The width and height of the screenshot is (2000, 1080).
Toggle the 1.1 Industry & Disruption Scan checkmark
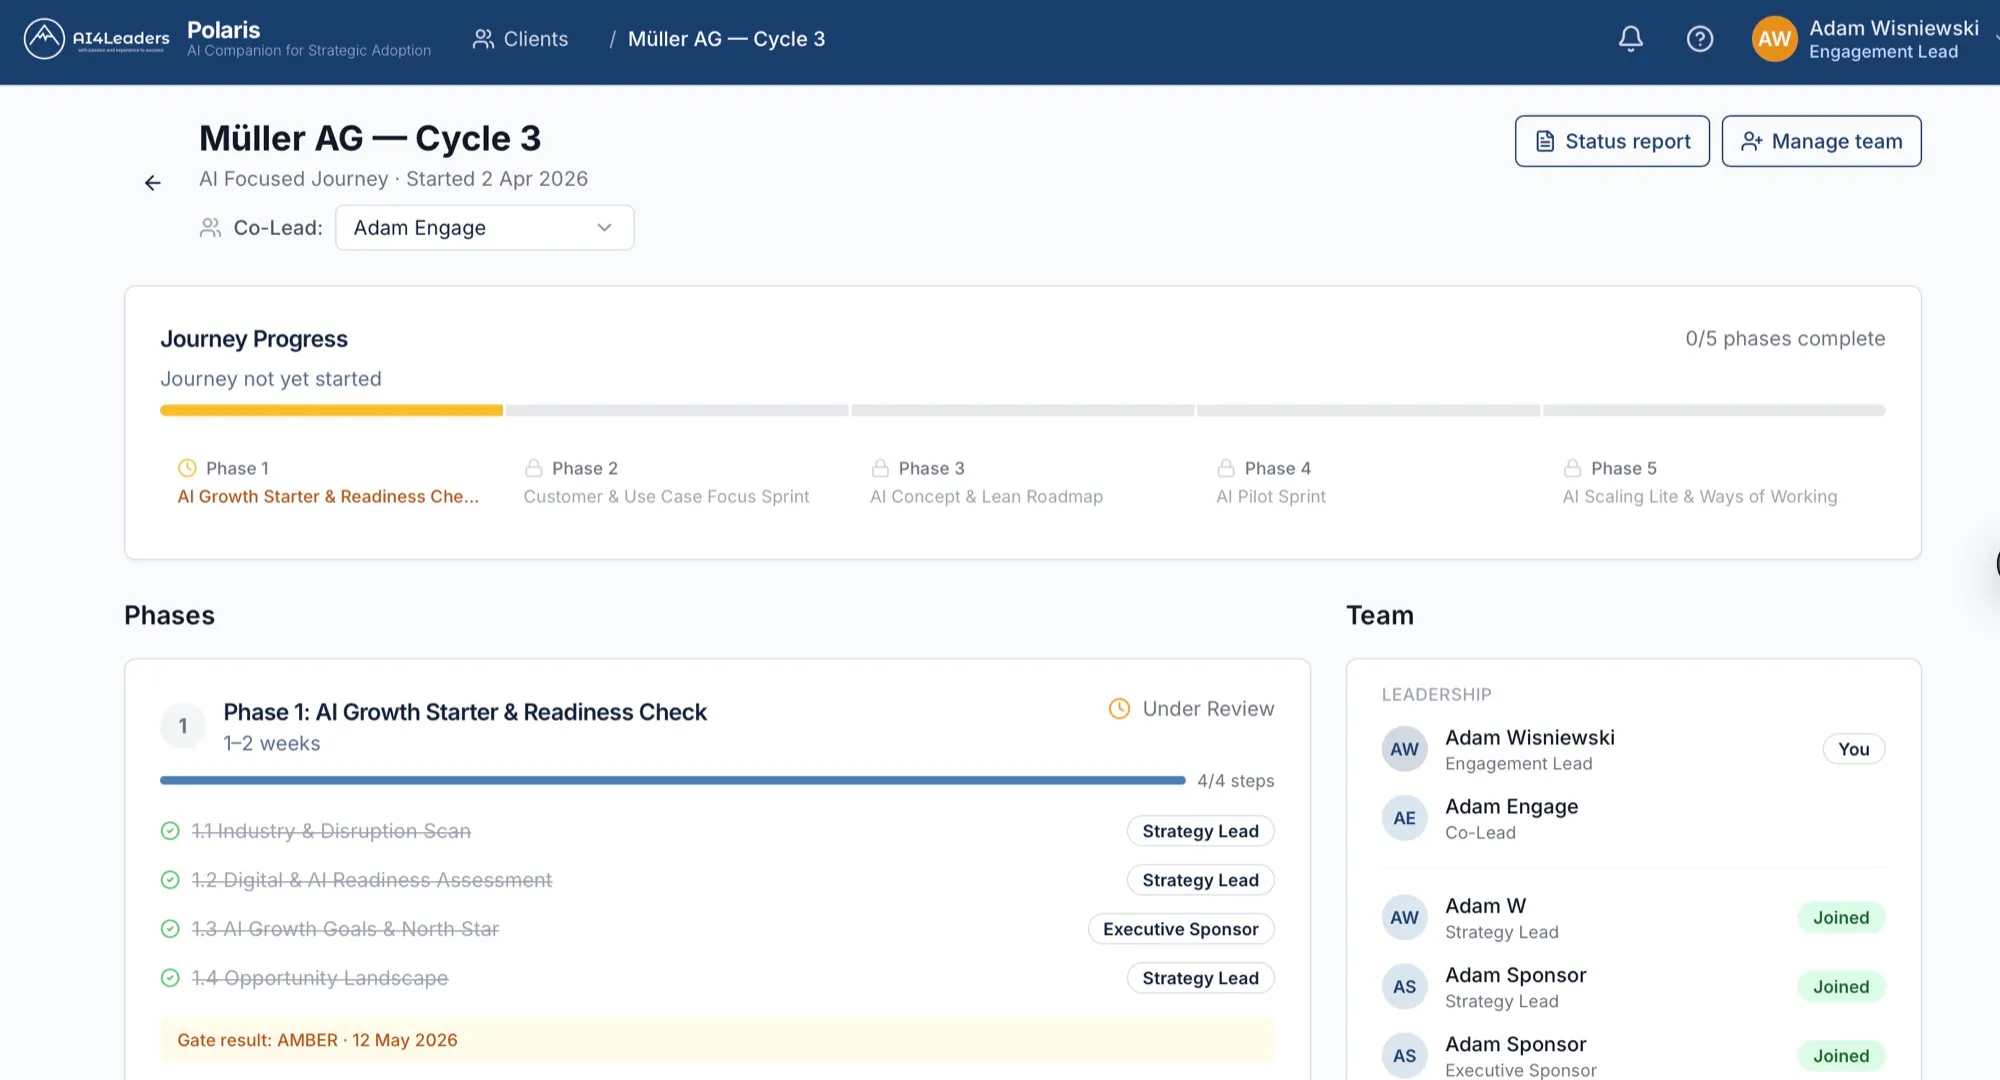coord(170,831)
